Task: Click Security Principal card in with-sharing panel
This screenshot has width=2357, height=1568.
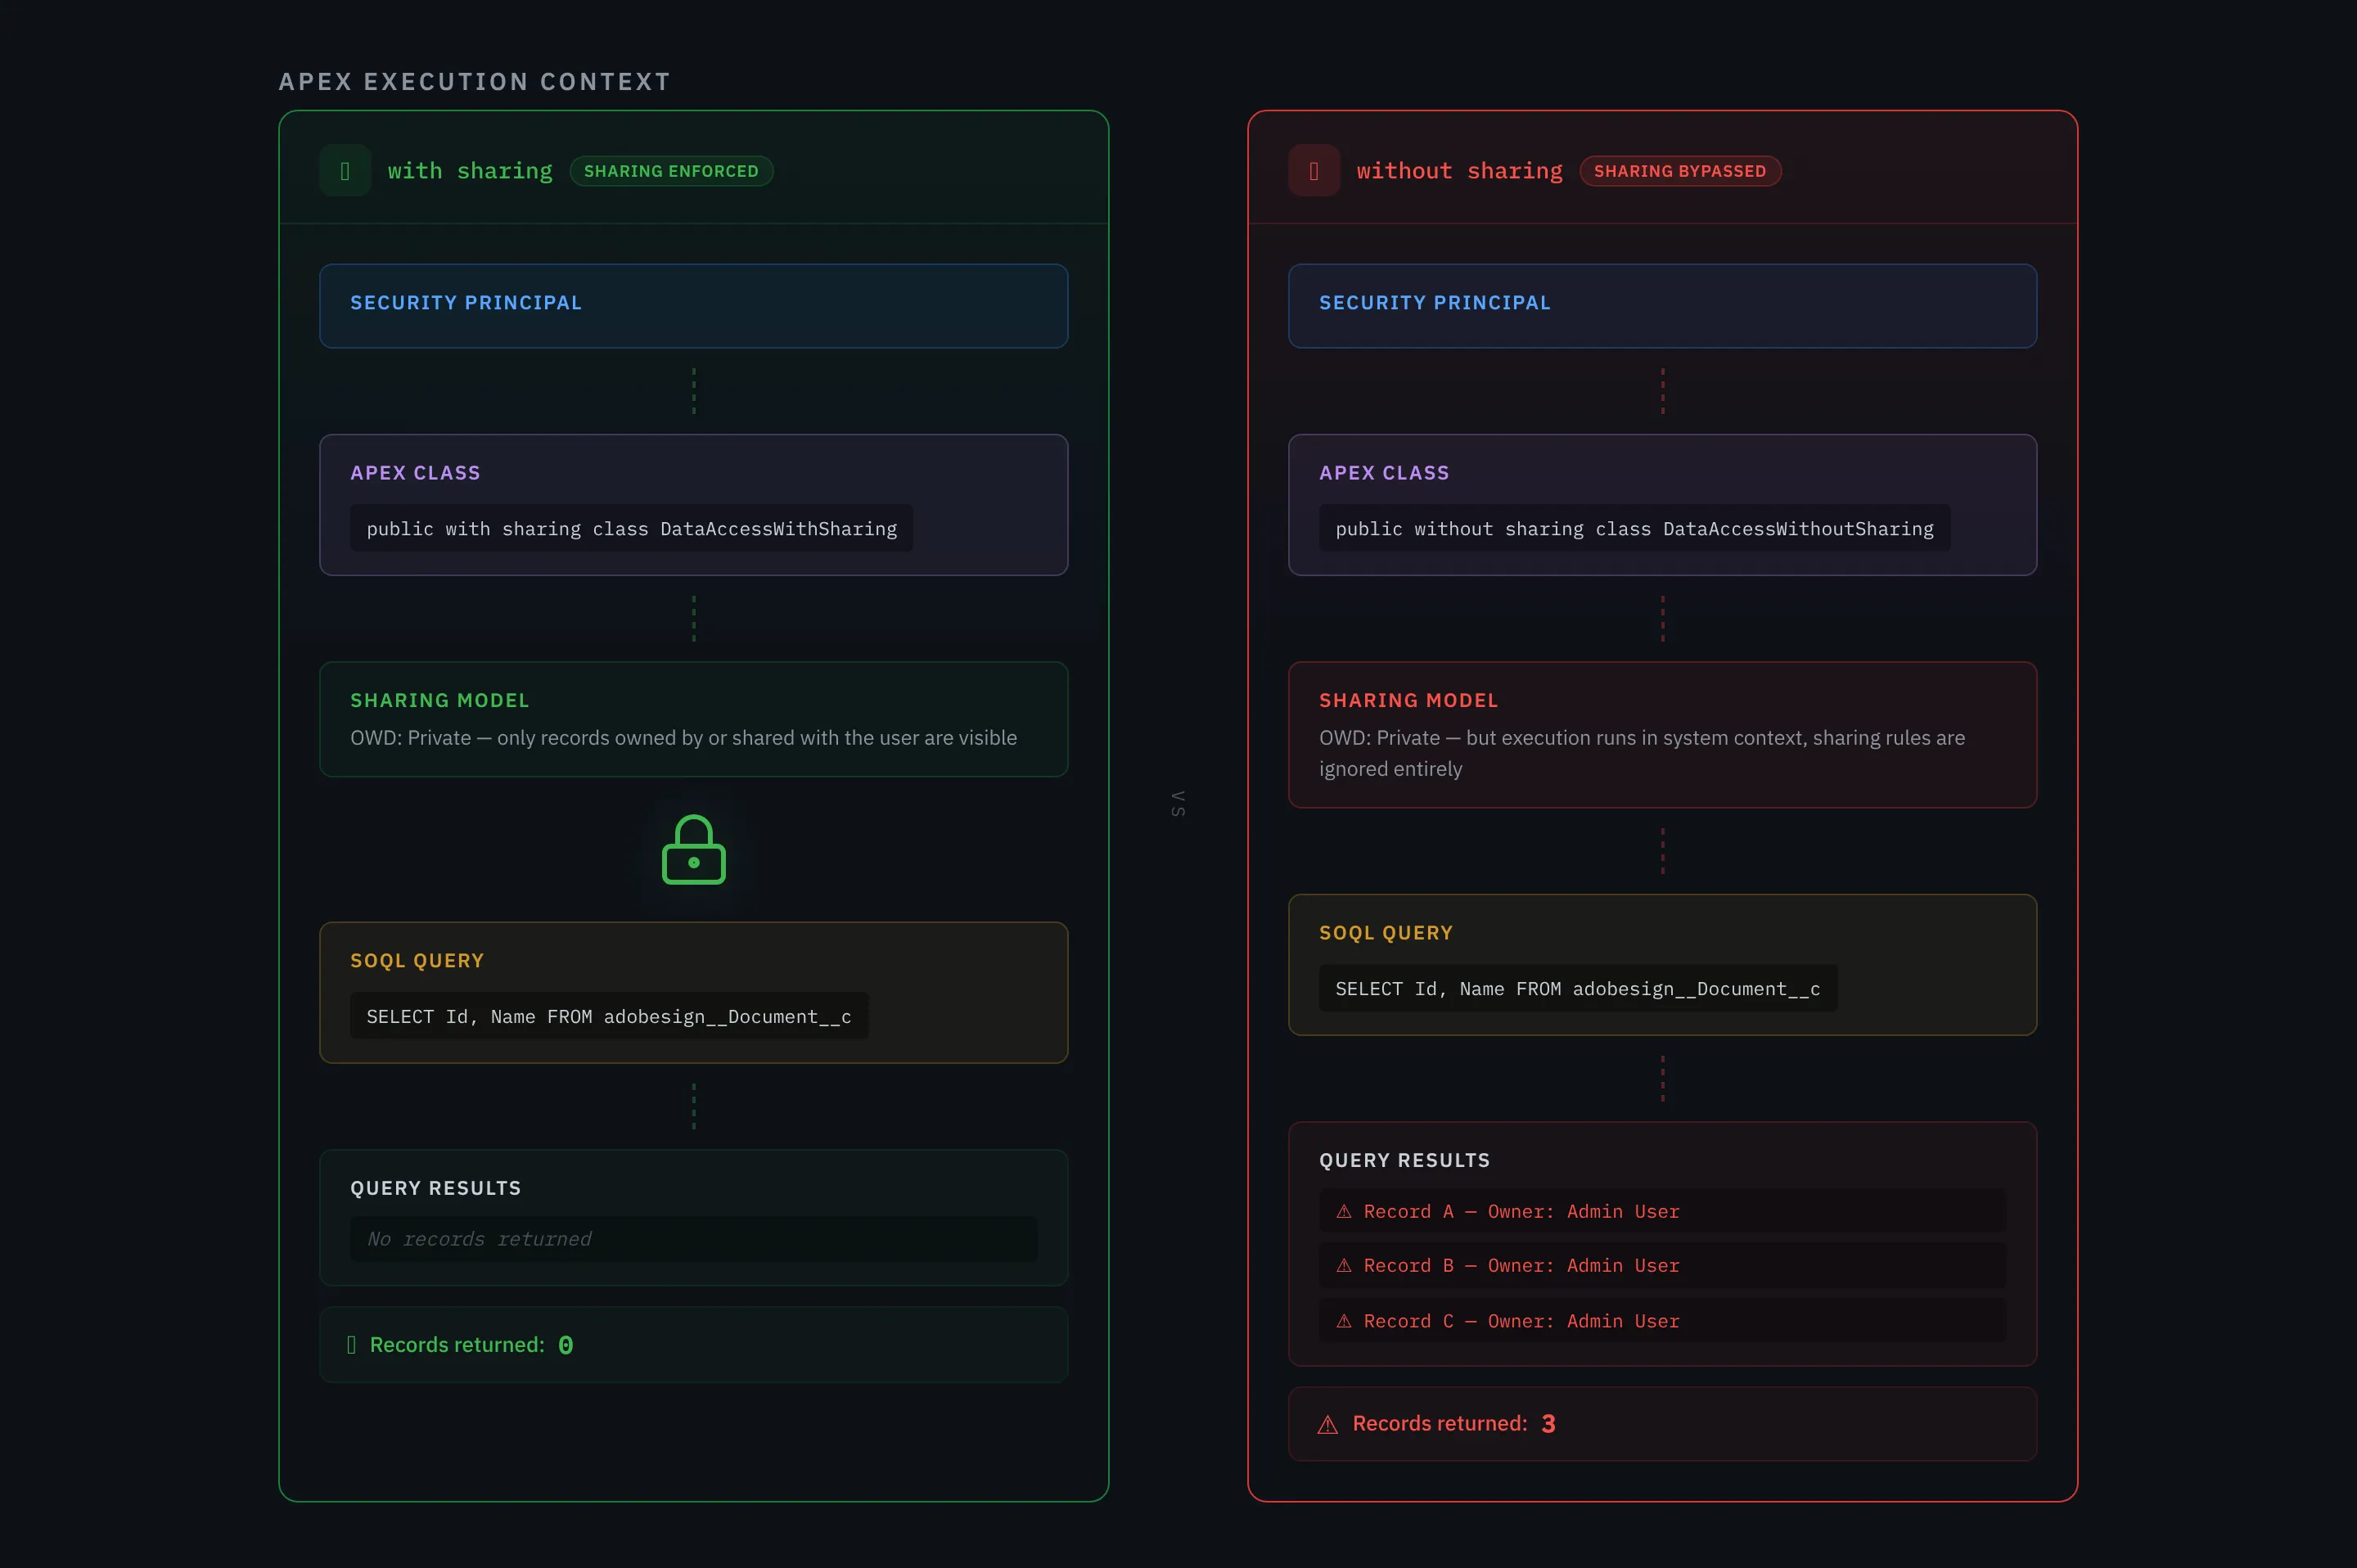Action: pyautogui.click(x=694, y=306)
